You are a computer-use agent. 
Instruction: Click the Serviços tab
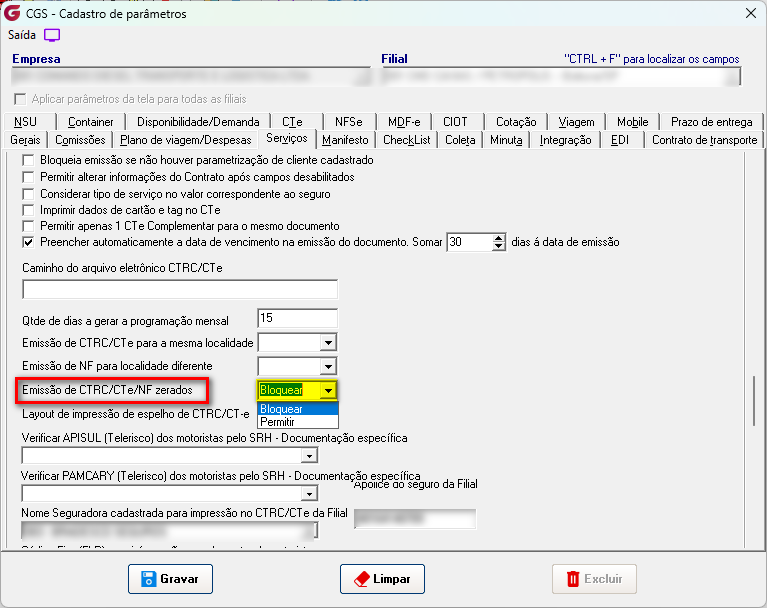pos(287,138)
